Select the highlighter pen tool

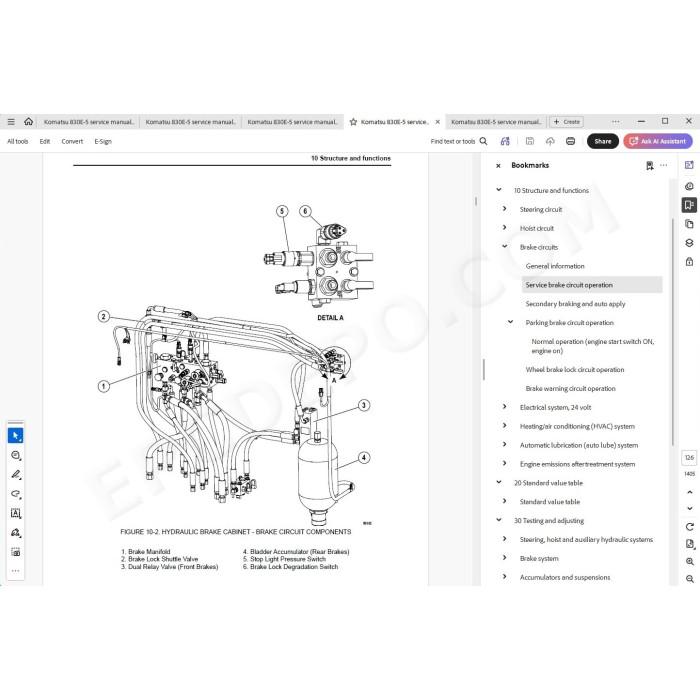coord(16,475)
